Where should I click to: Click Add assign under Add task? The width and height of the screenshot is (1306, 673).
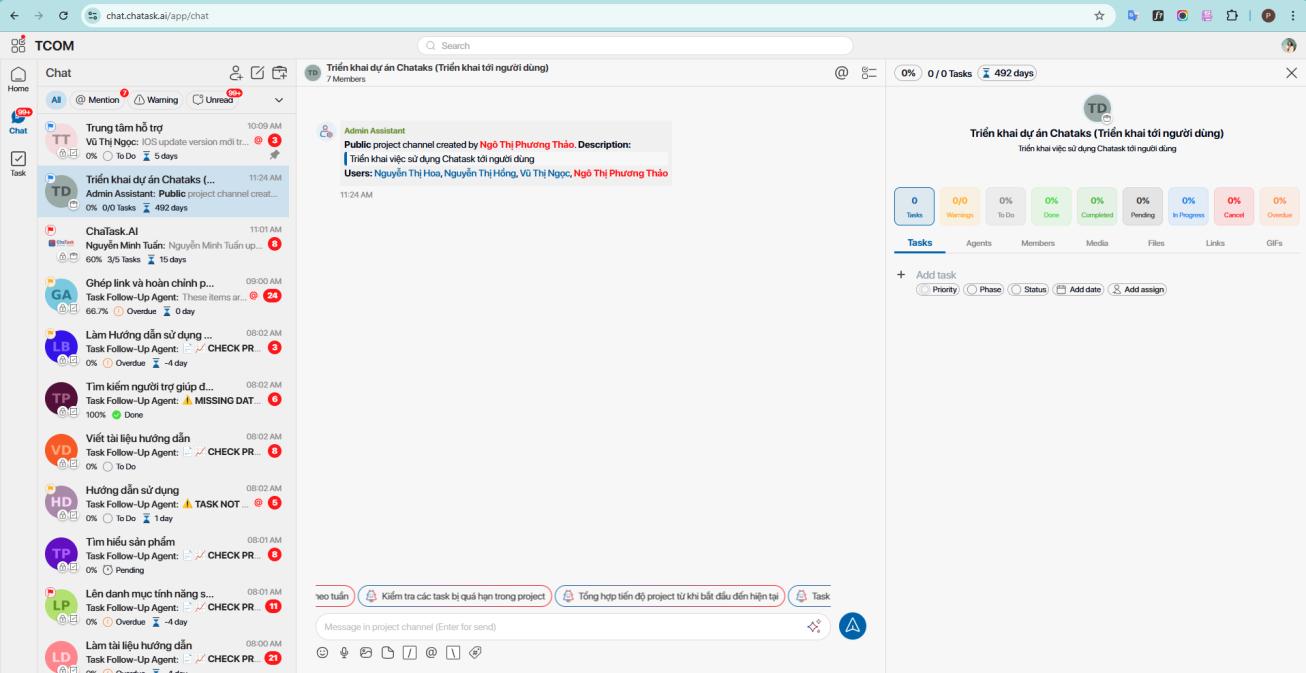(1137, 289)
